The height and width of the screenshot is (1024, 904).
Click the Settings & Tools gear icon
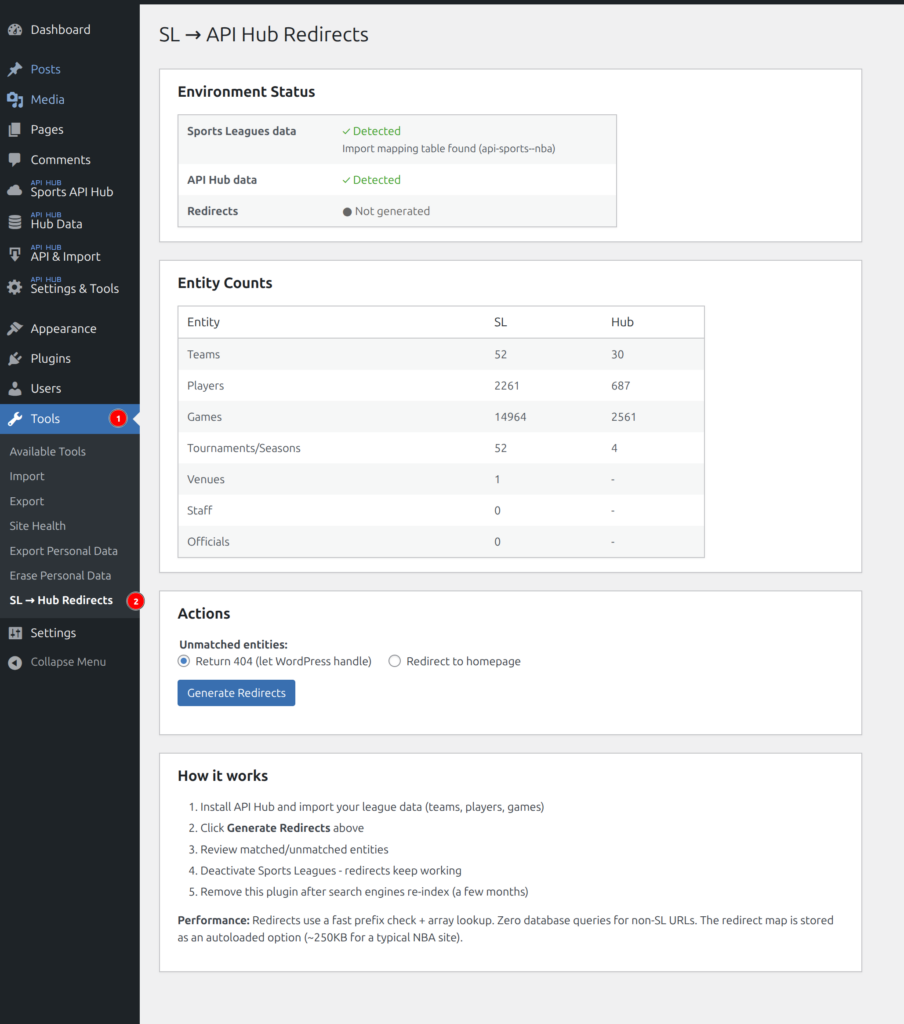15,287
